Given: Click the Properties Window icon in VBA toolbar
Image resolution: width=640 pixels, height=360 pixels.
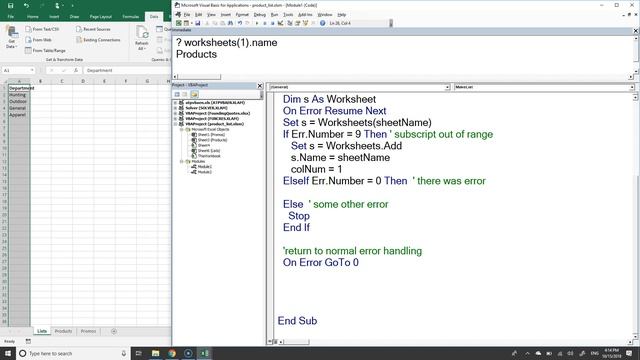Looking at the screenshot, I should [298, 23].
